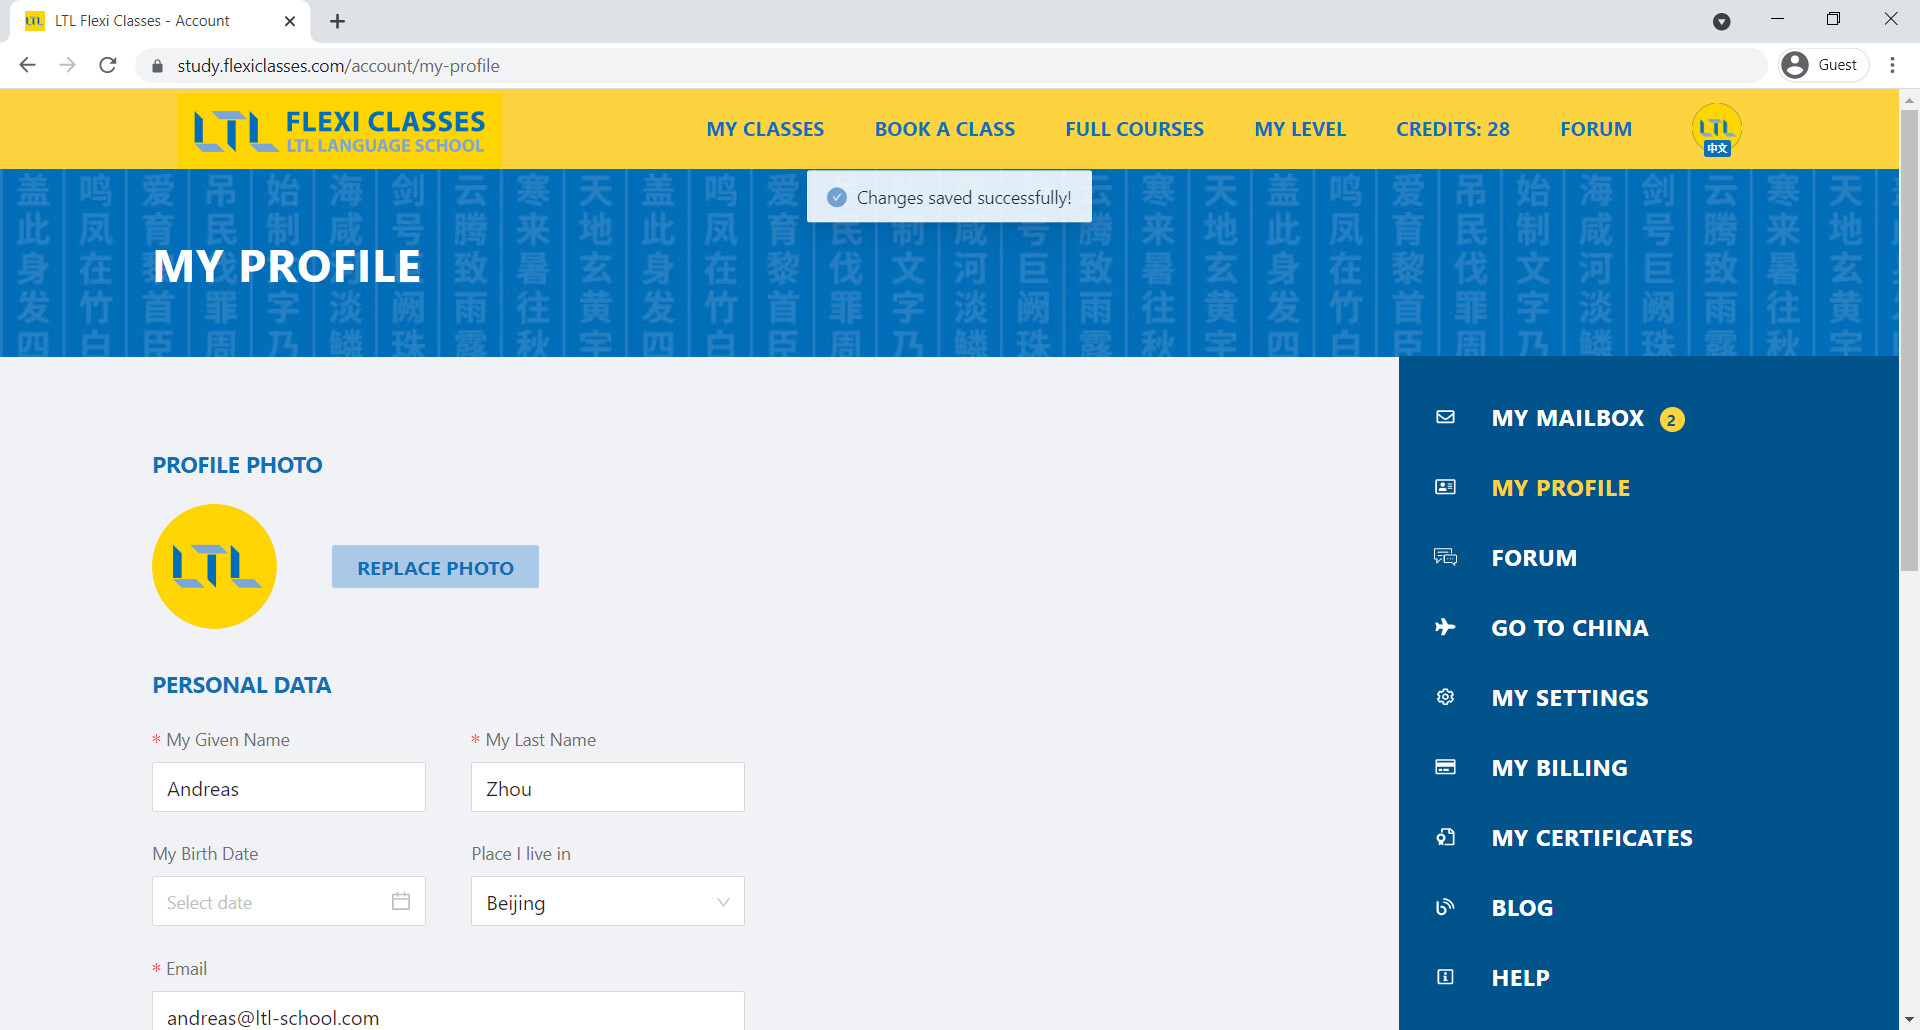This screenshot has height=1030, width=1920.
Task: Click the My Billing credit card icon
Action: click(1445, 767)
